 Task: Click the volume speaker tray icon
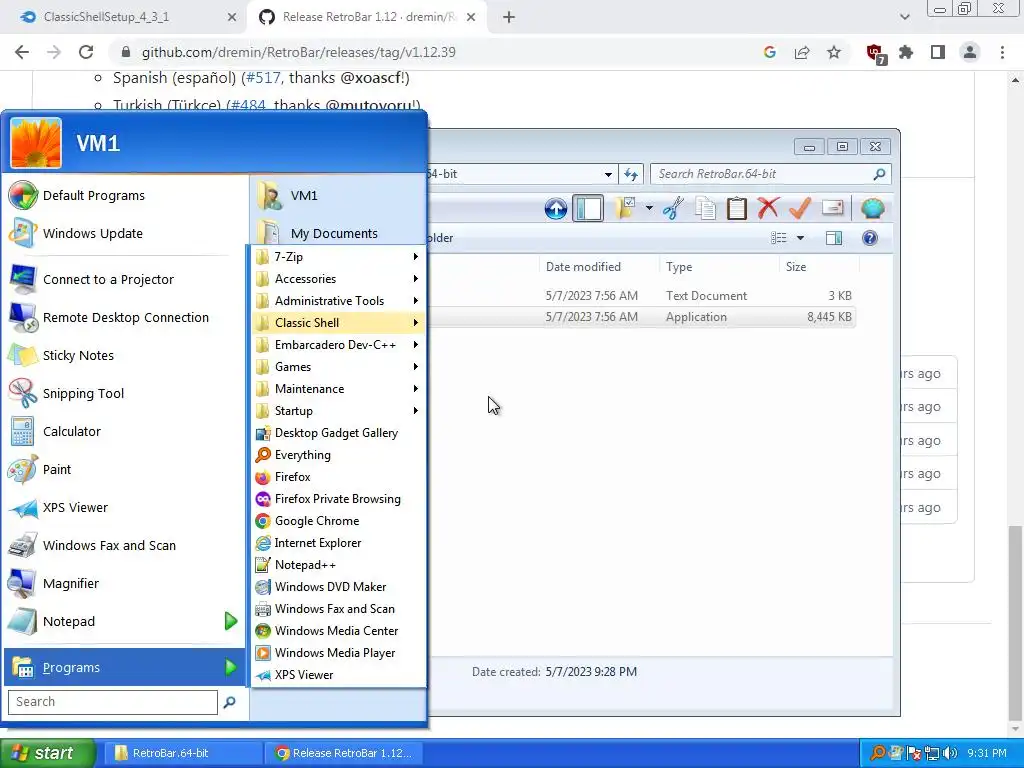tap(950, 754)
